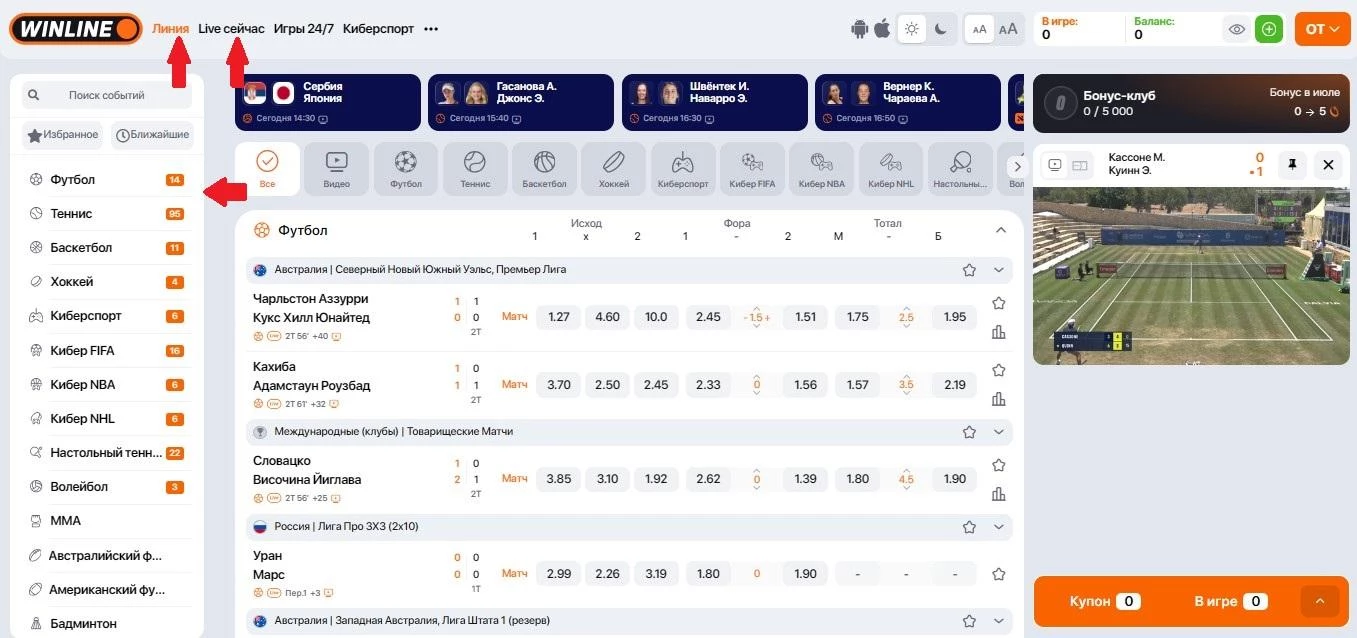The width and height of the screenshot is (1357, 638).
Task: Show more sport filters with right arrow
Action: pyautogui.click(x=1018, y=167)
